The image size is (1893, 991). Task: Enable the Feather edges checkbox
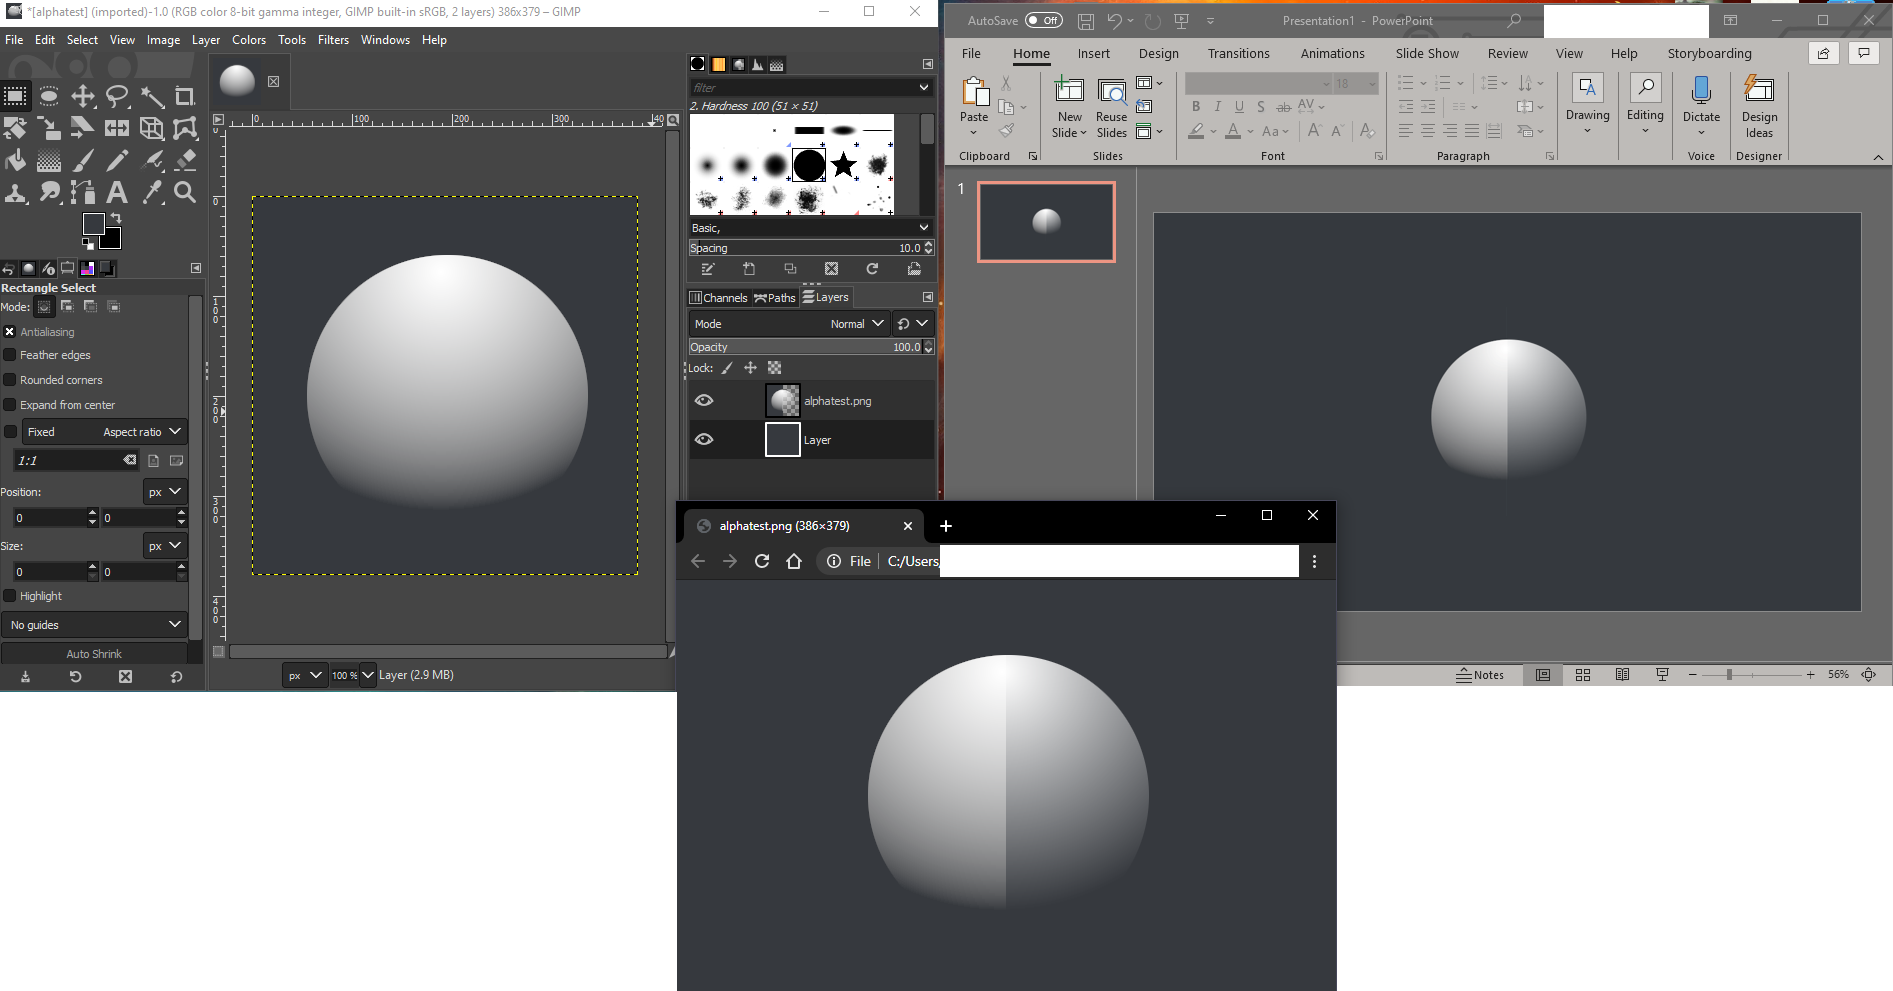(x=10, y=355)
